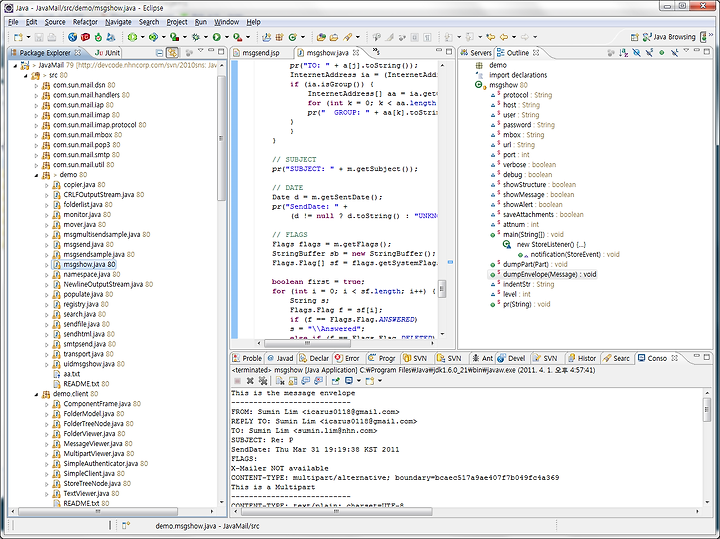Screen dimensions: 720x539
Task: Close the msgshow.java editor tab
Action: coord(356,53)
